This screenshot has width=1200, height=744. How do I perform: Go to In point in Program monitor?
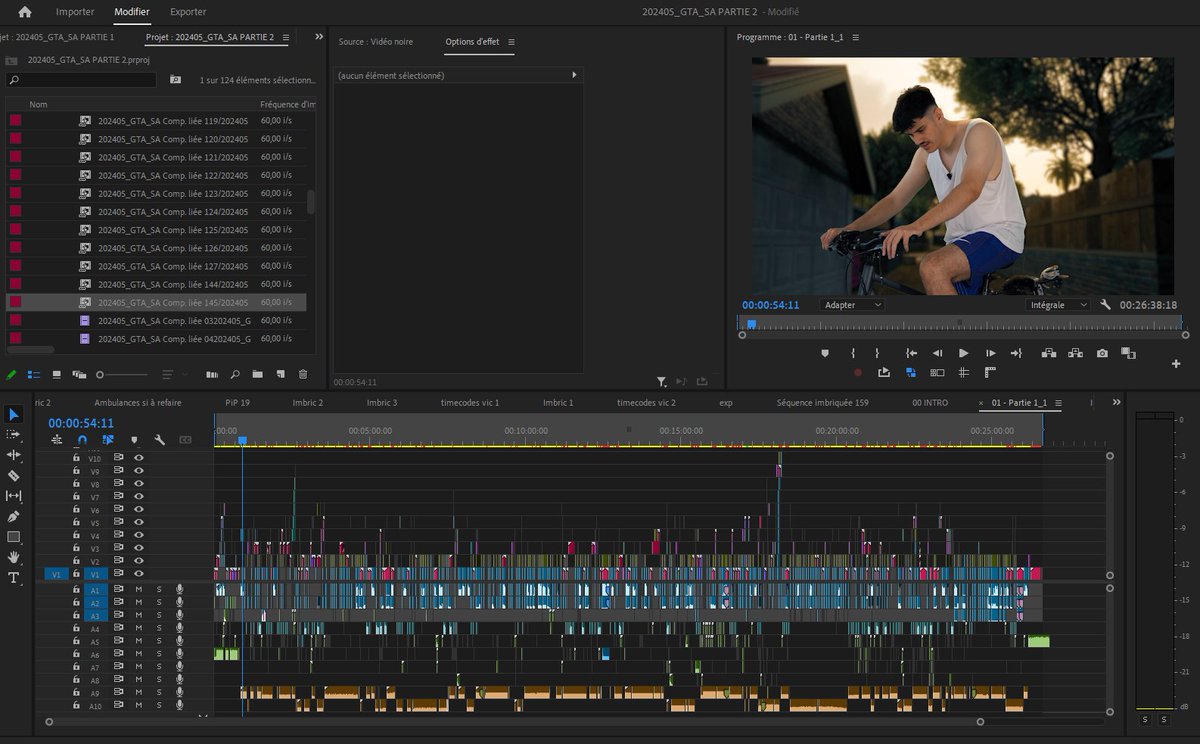click(911, 353)
